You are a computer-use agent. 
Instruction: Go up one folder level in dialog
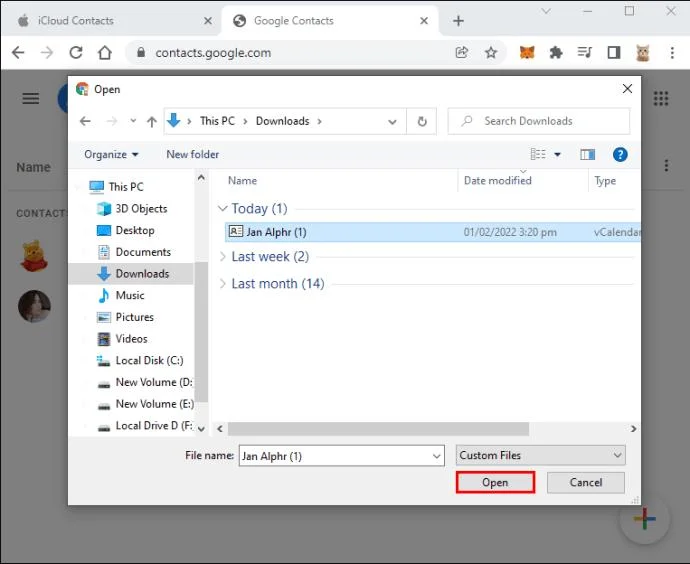coord(152,121)
